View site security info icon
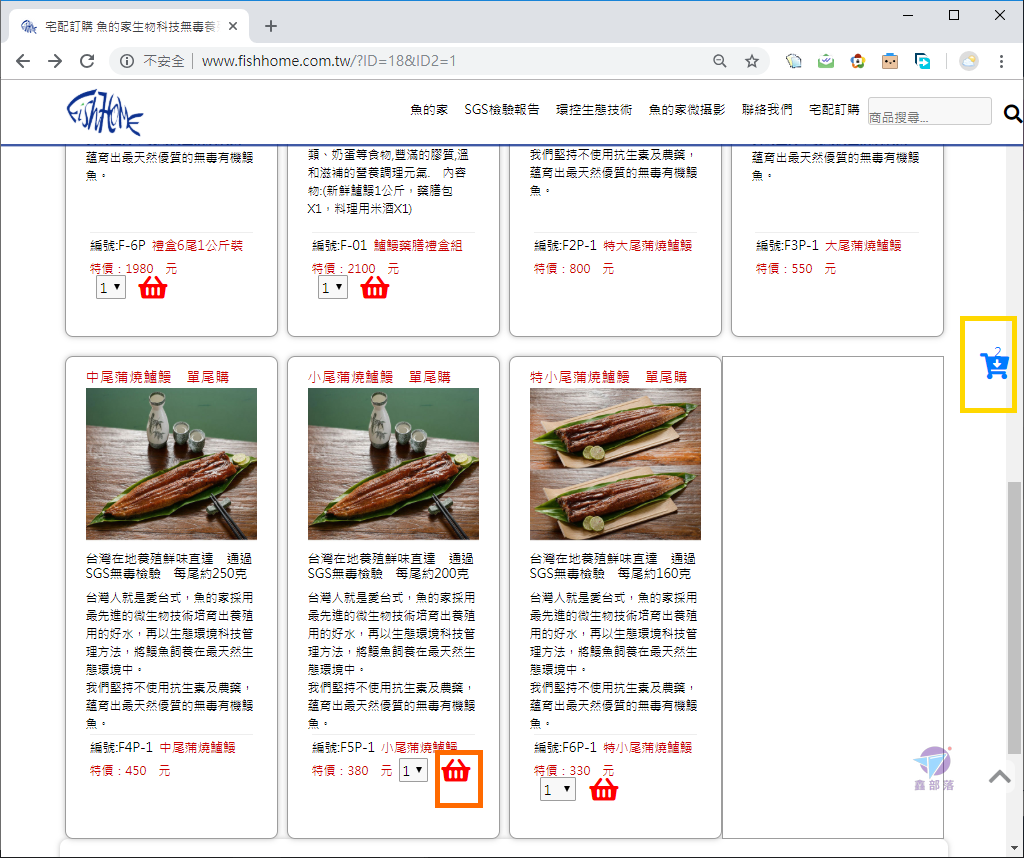The image size is (1024, 858). (127, 61)
